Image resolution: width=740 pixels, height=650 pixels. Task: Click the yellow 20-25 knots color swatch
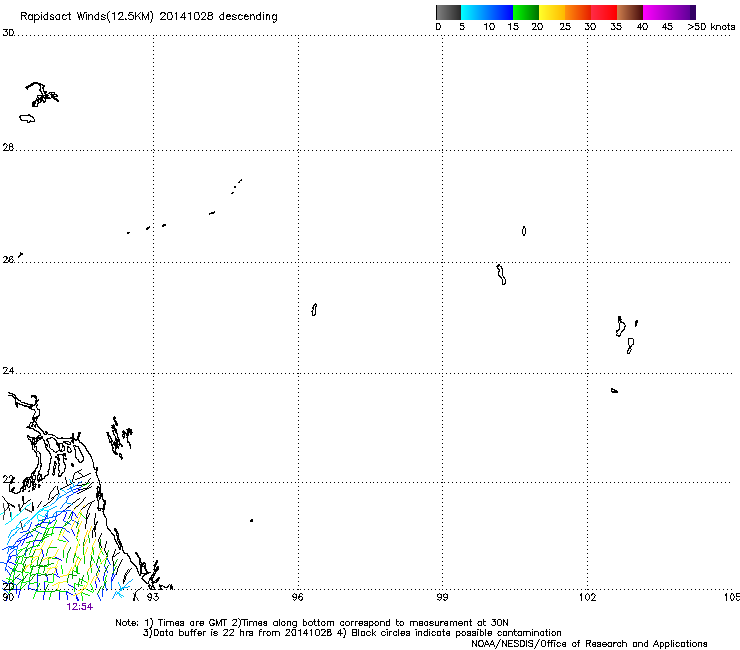552,12
